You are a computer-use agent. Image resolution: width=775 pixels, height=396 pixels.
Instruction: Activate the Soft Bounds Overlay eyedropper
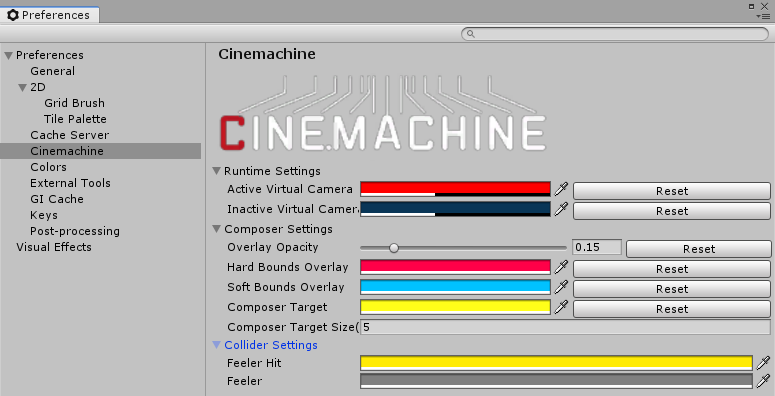pyautogui.click(x=561, y=287)
